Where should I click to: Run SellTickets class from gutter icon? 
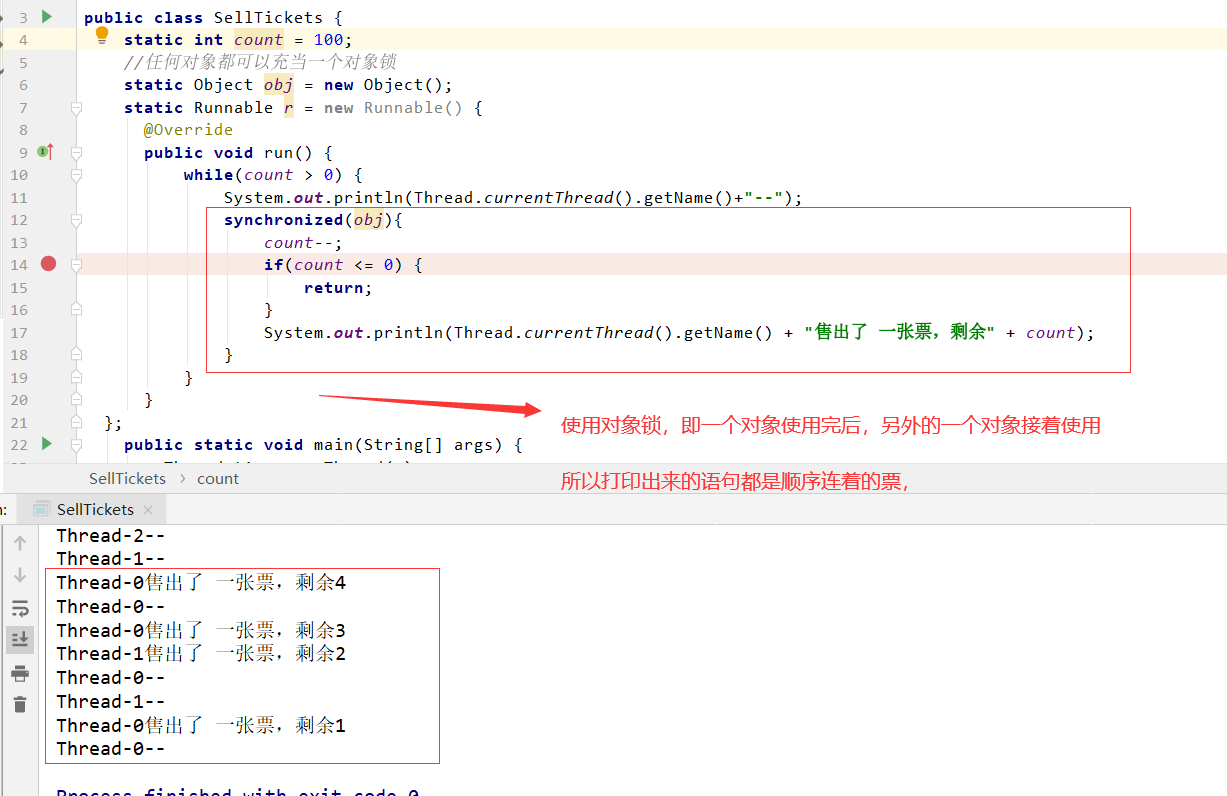pos(44,15)
